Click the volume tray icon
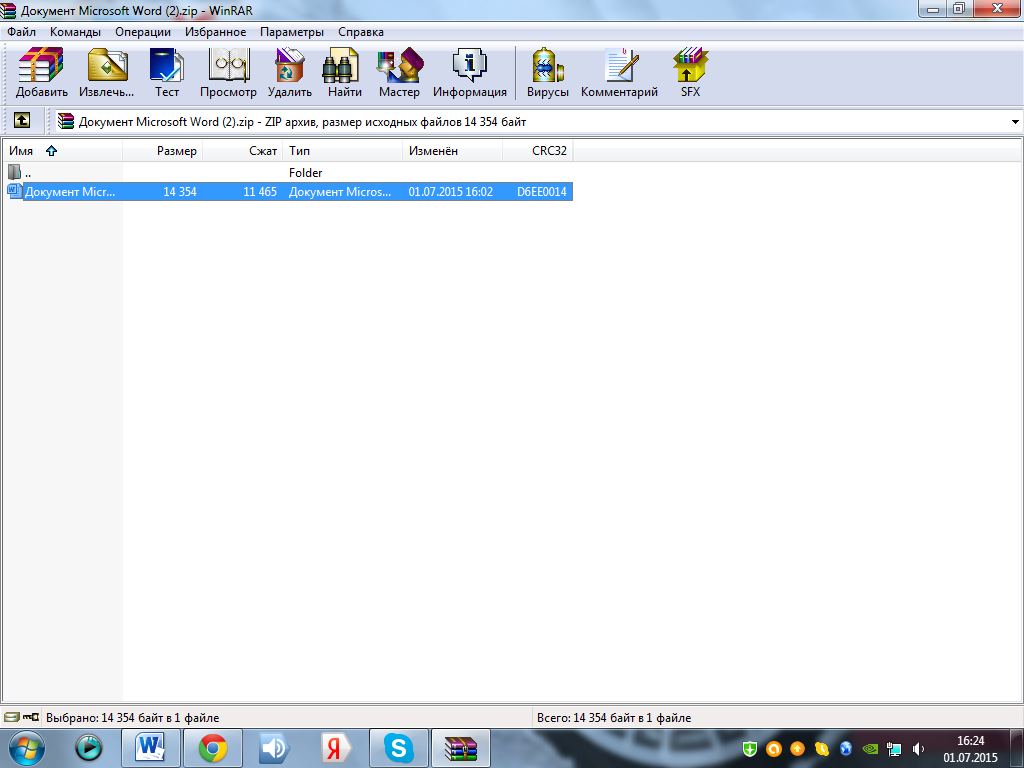Image resolution: width=1024 pixels, height=768 pixels. [918, 749]
